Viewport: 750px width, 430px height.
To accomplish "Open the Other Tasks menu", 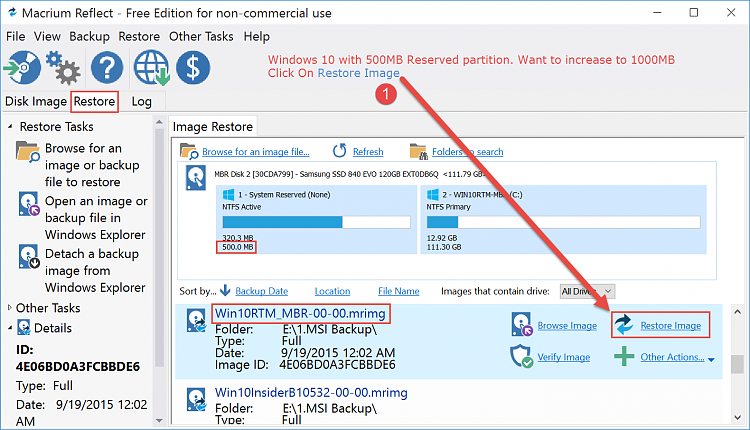I will (201, 36).
